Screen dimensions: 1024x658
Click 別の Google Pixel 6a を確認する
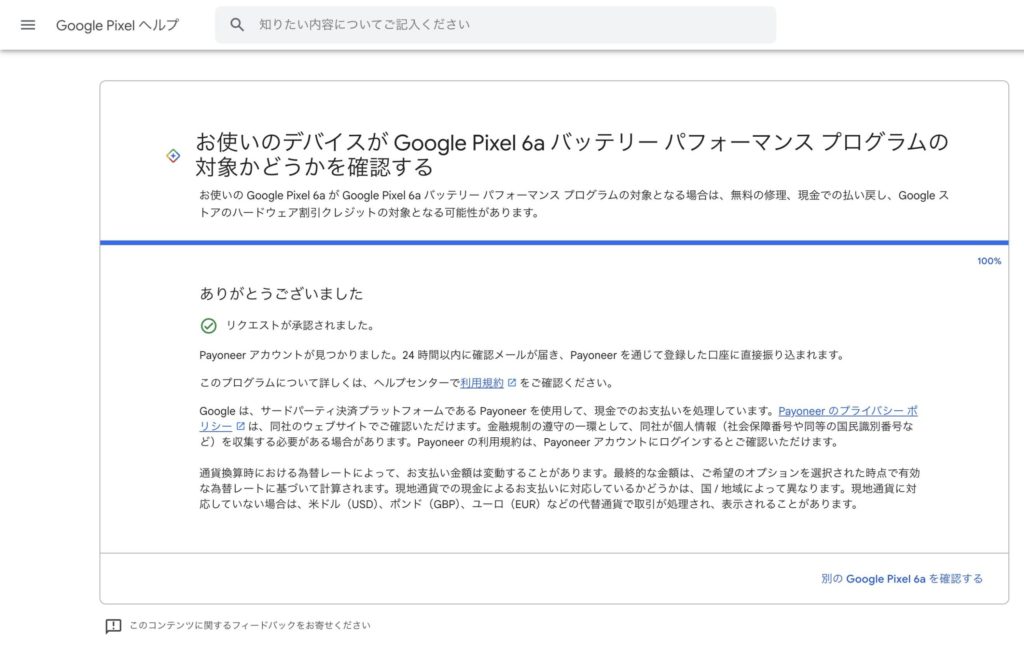coord(901,579)
